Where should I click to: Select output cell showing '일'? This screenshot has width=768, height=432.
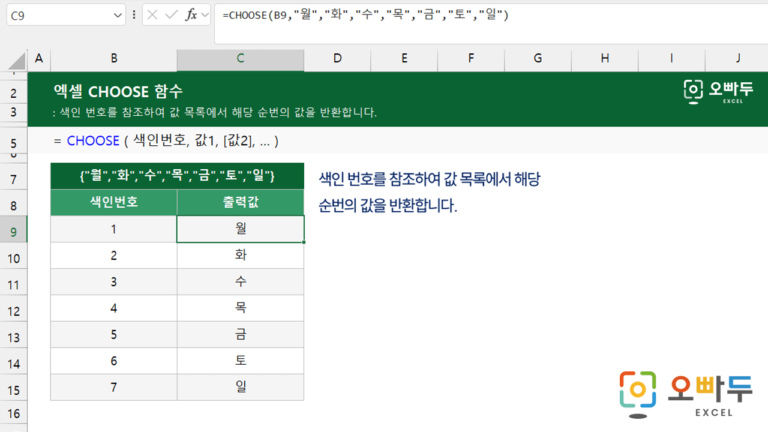click(x=240, y=388)
